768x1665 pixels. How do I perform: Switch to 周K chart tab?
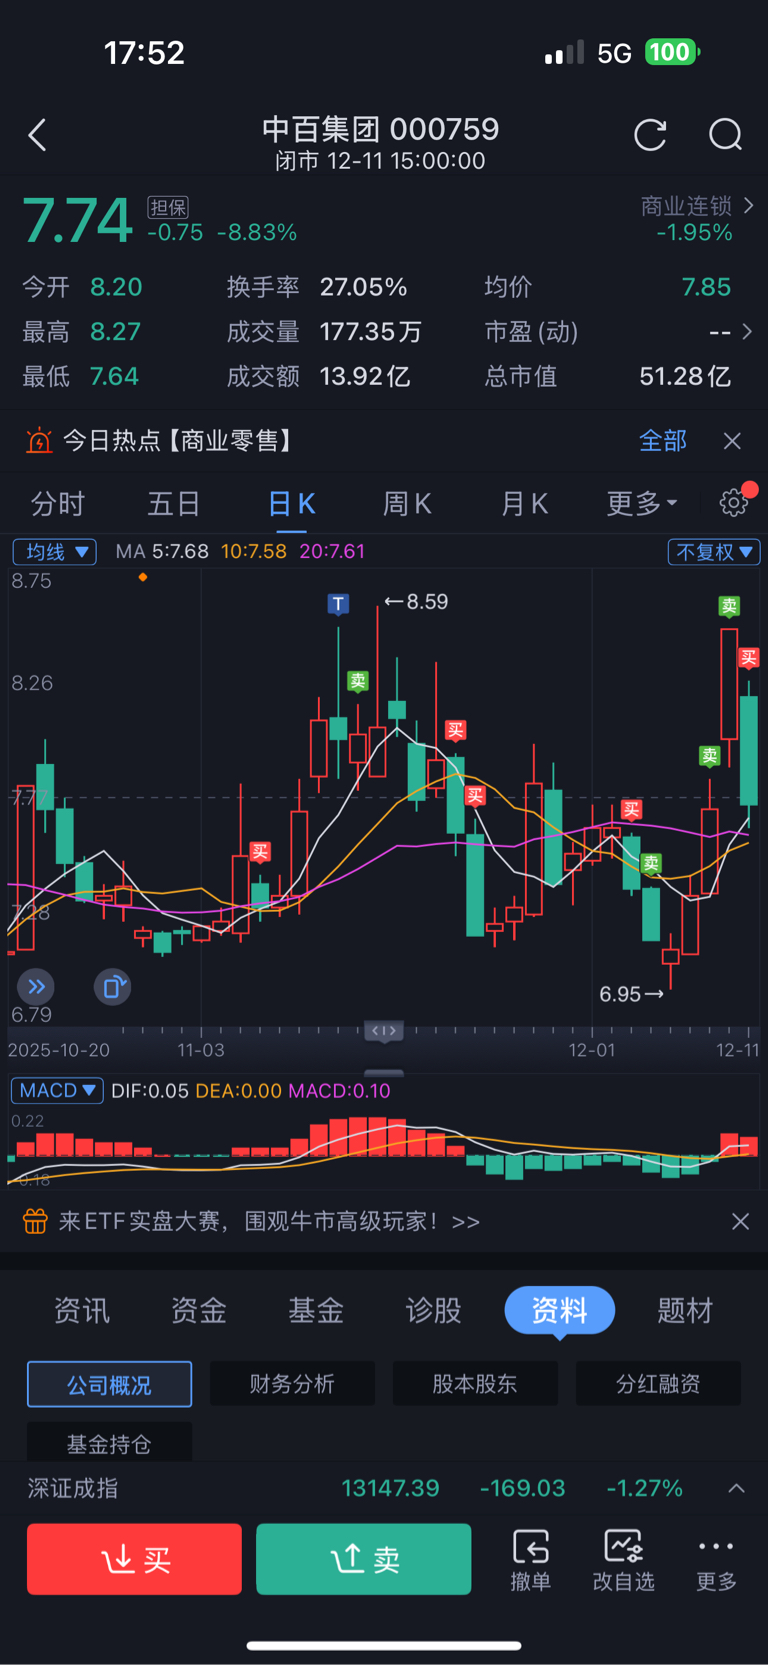pos(407,503)
